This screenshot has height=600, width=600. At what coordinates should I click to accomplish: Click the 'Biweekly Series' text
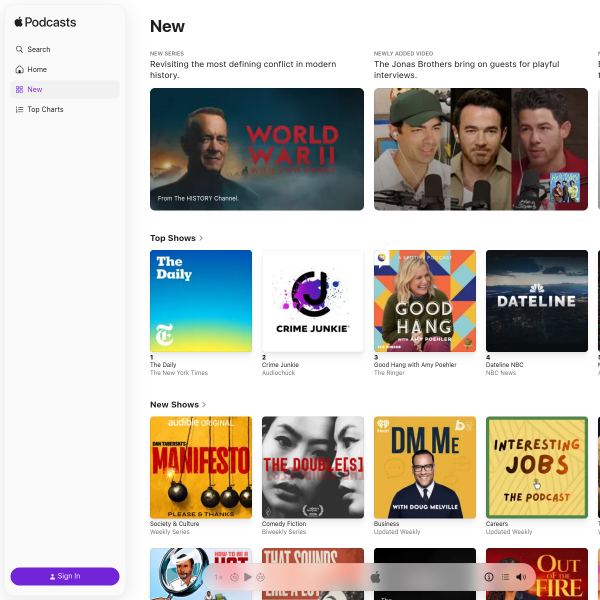[x=284, y=532]
